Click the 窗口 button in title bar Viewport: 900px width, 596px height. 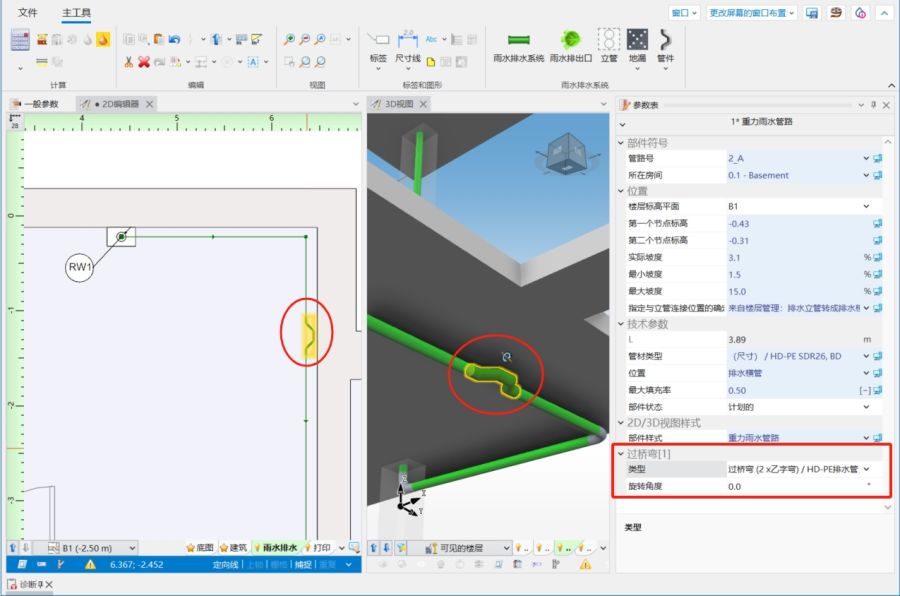pyautogui.click(x=684, y=13)
